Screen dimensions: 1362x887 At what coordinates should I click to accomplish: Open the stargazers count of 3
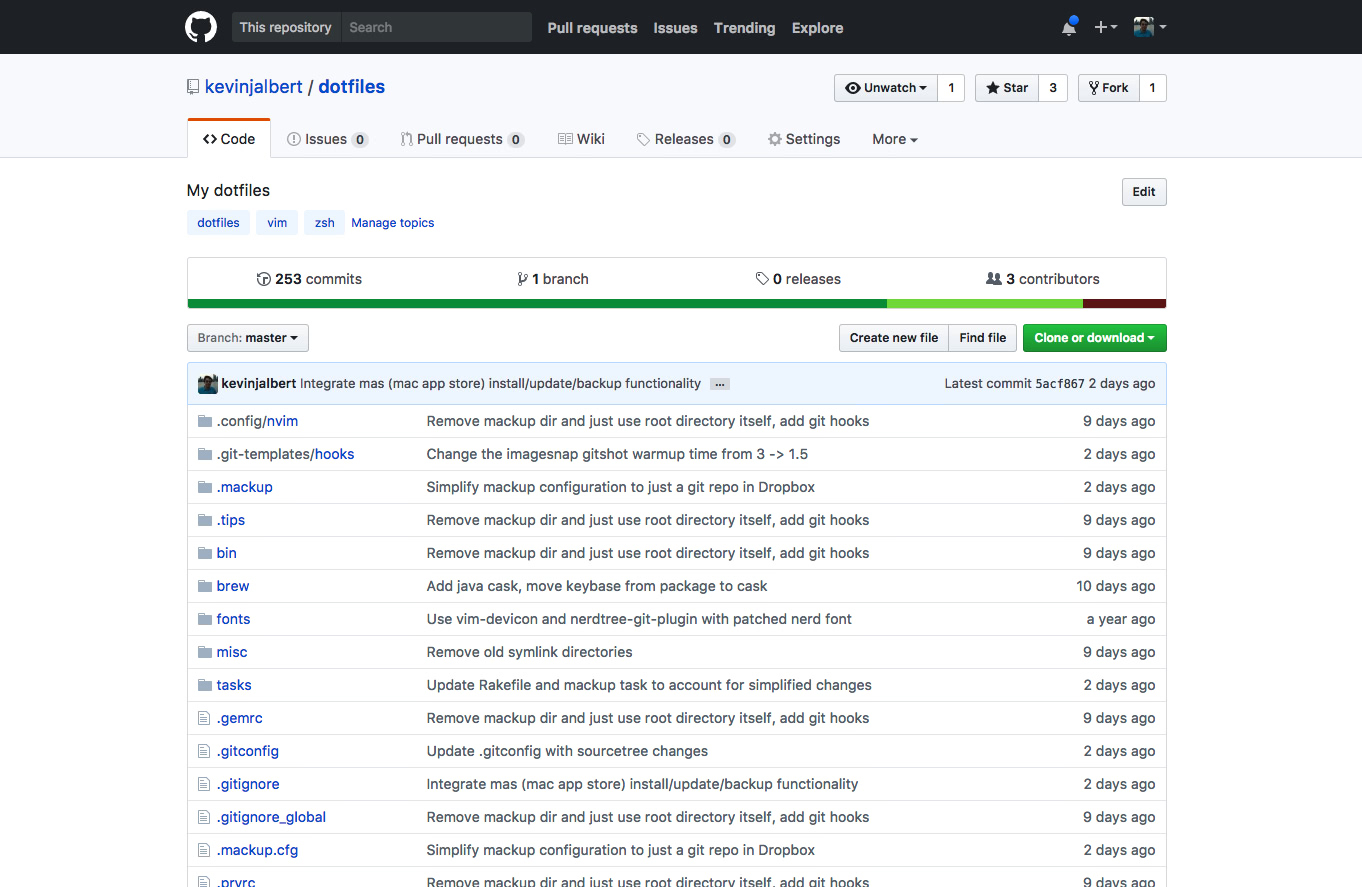point(1053,88)
